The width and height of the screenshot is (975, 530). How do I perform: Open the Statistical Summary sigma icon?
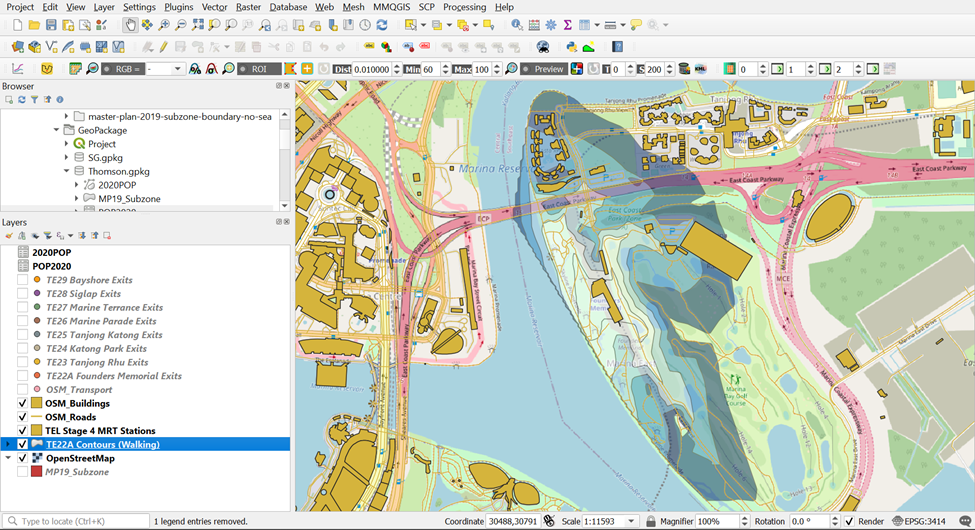pos(567,25)
